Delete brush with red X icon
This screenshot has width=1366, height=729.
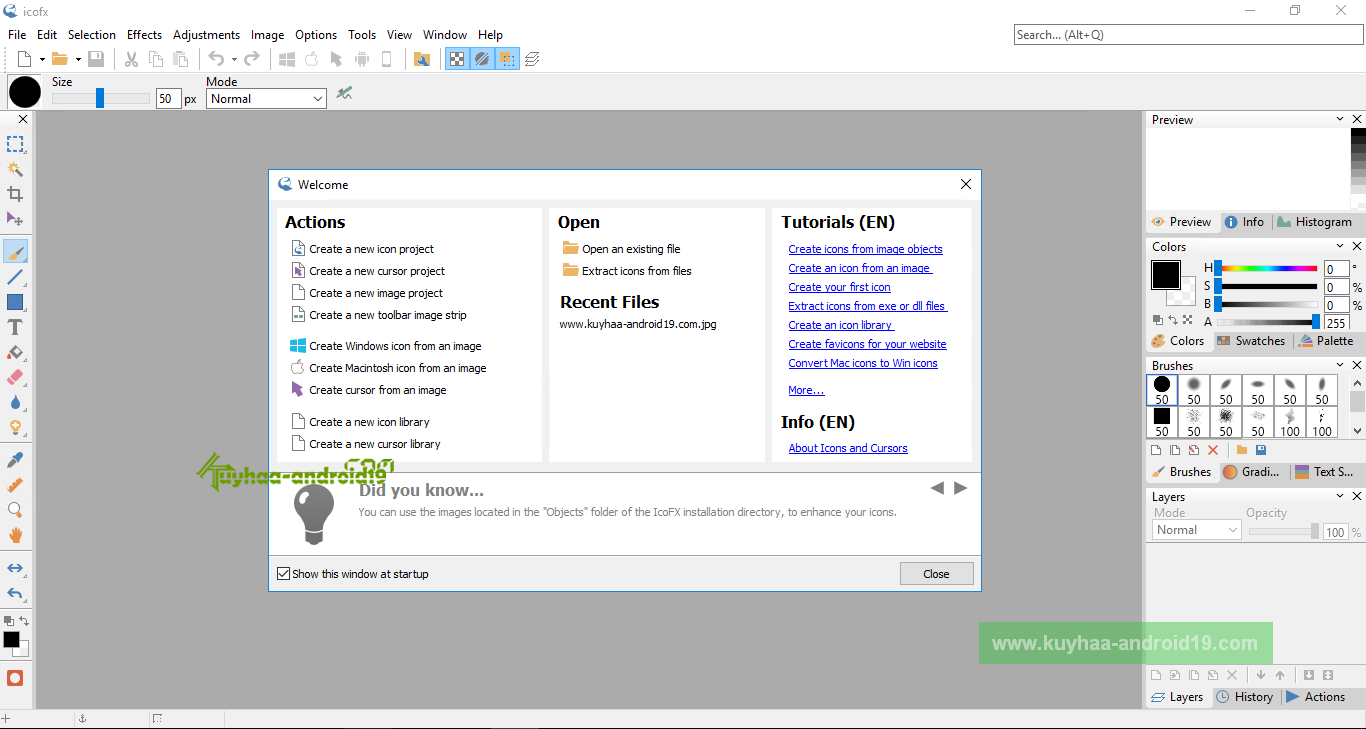pos(1213,450)
